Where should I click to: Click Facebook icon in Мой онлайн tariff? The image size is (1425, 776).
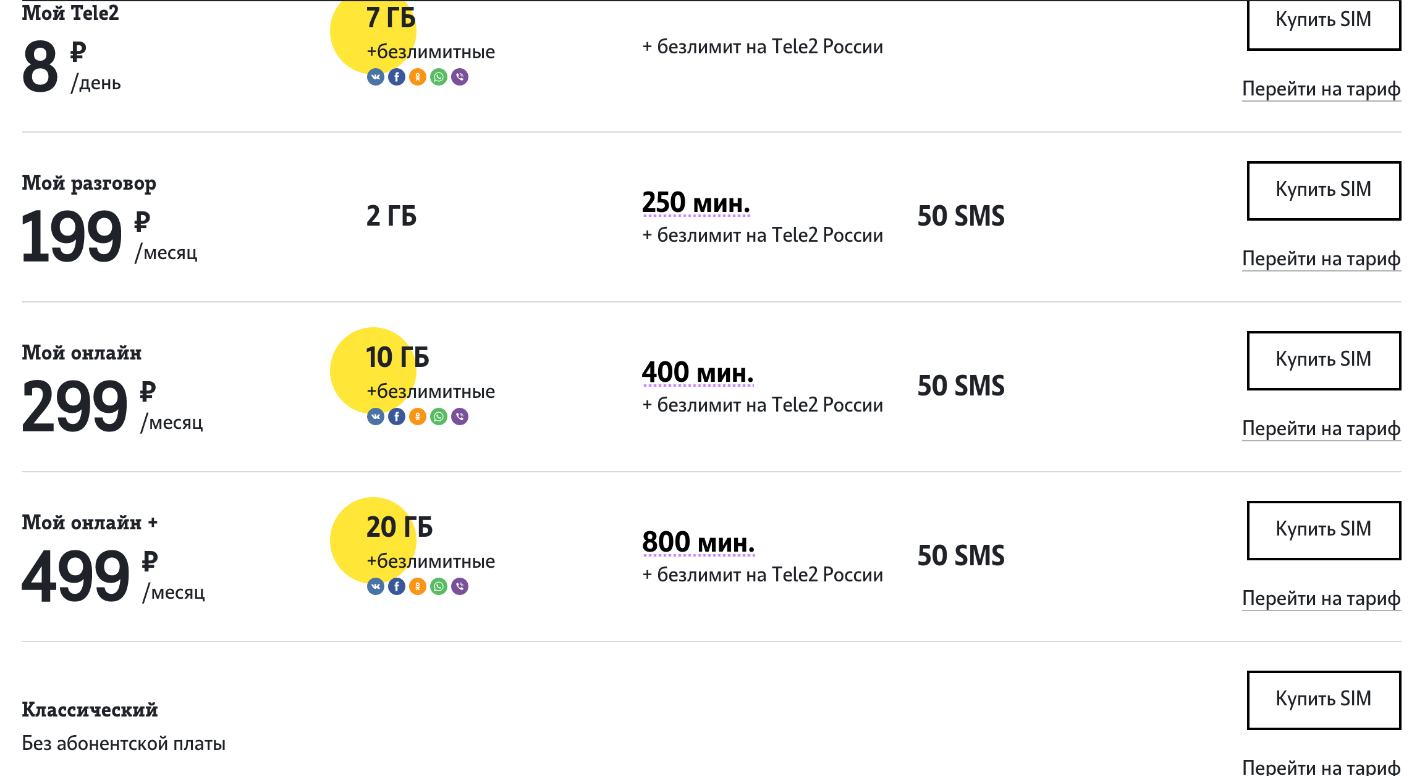[x=397, y=417]
